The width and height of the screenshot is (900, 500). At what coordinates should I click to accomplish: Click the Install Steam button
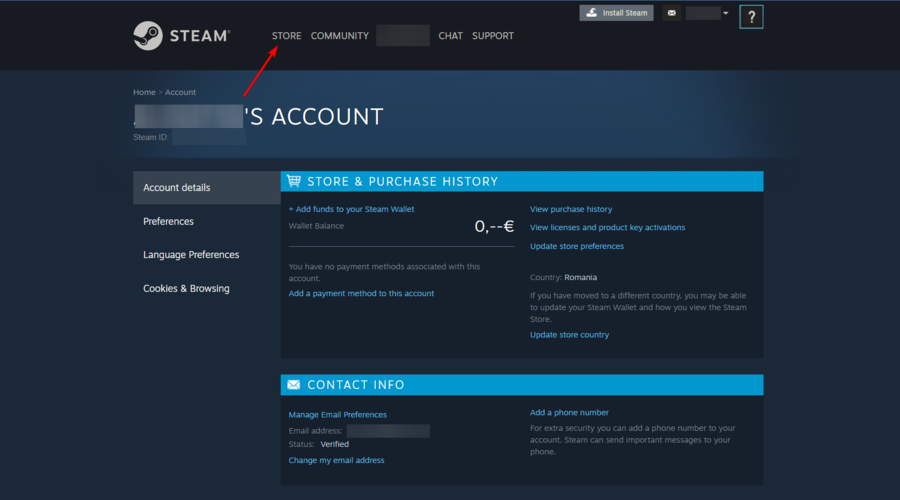point(616,13)
